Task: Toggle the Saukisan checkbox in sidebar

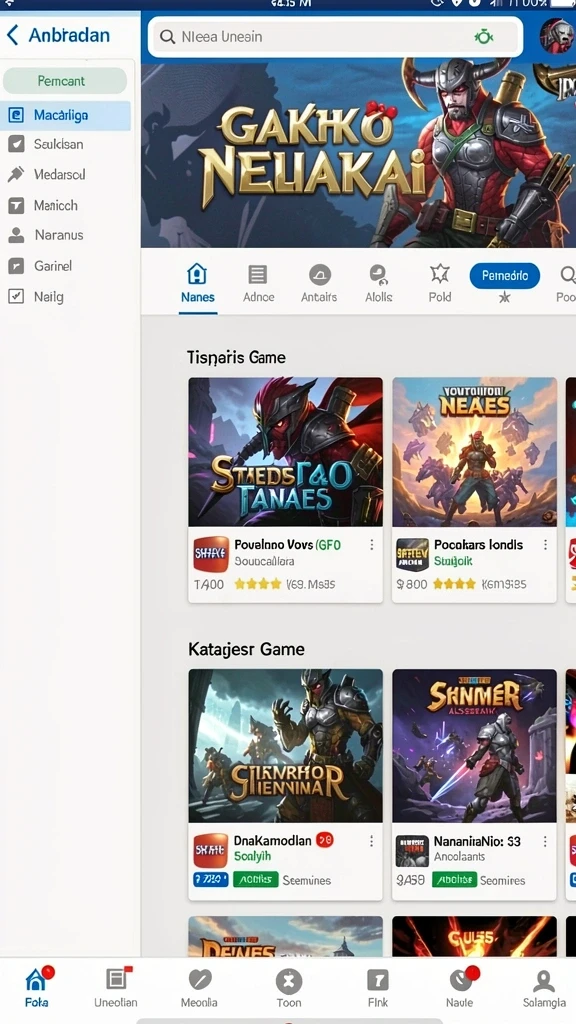Action: click(x=16, y=144)
